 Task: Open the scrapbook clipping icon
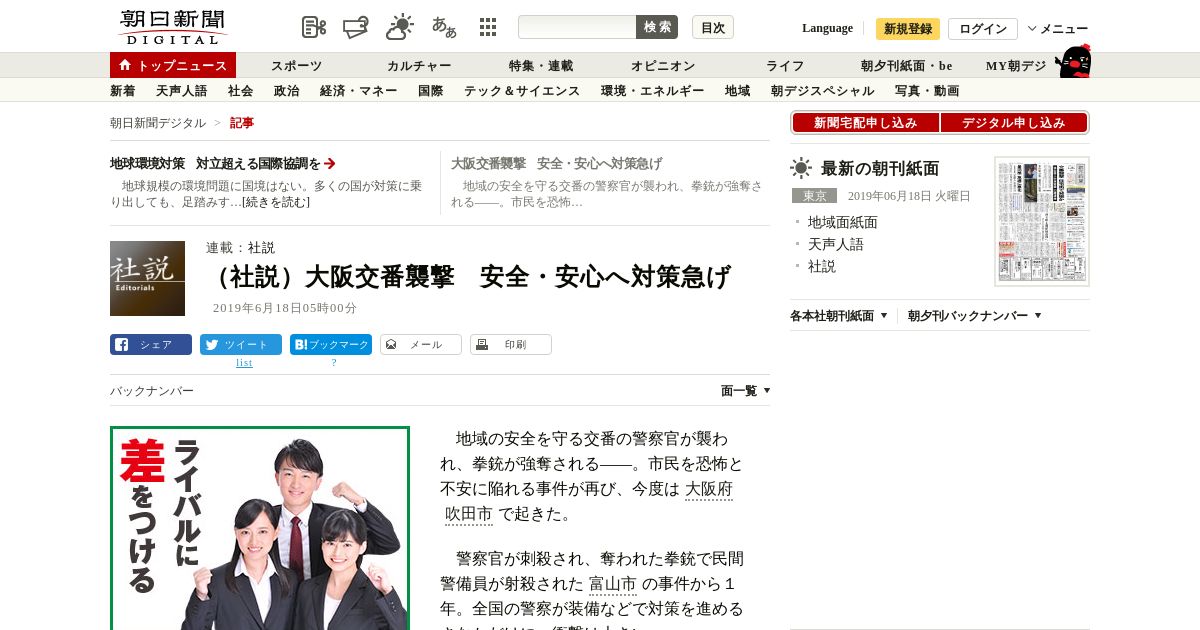pos(314,27)
